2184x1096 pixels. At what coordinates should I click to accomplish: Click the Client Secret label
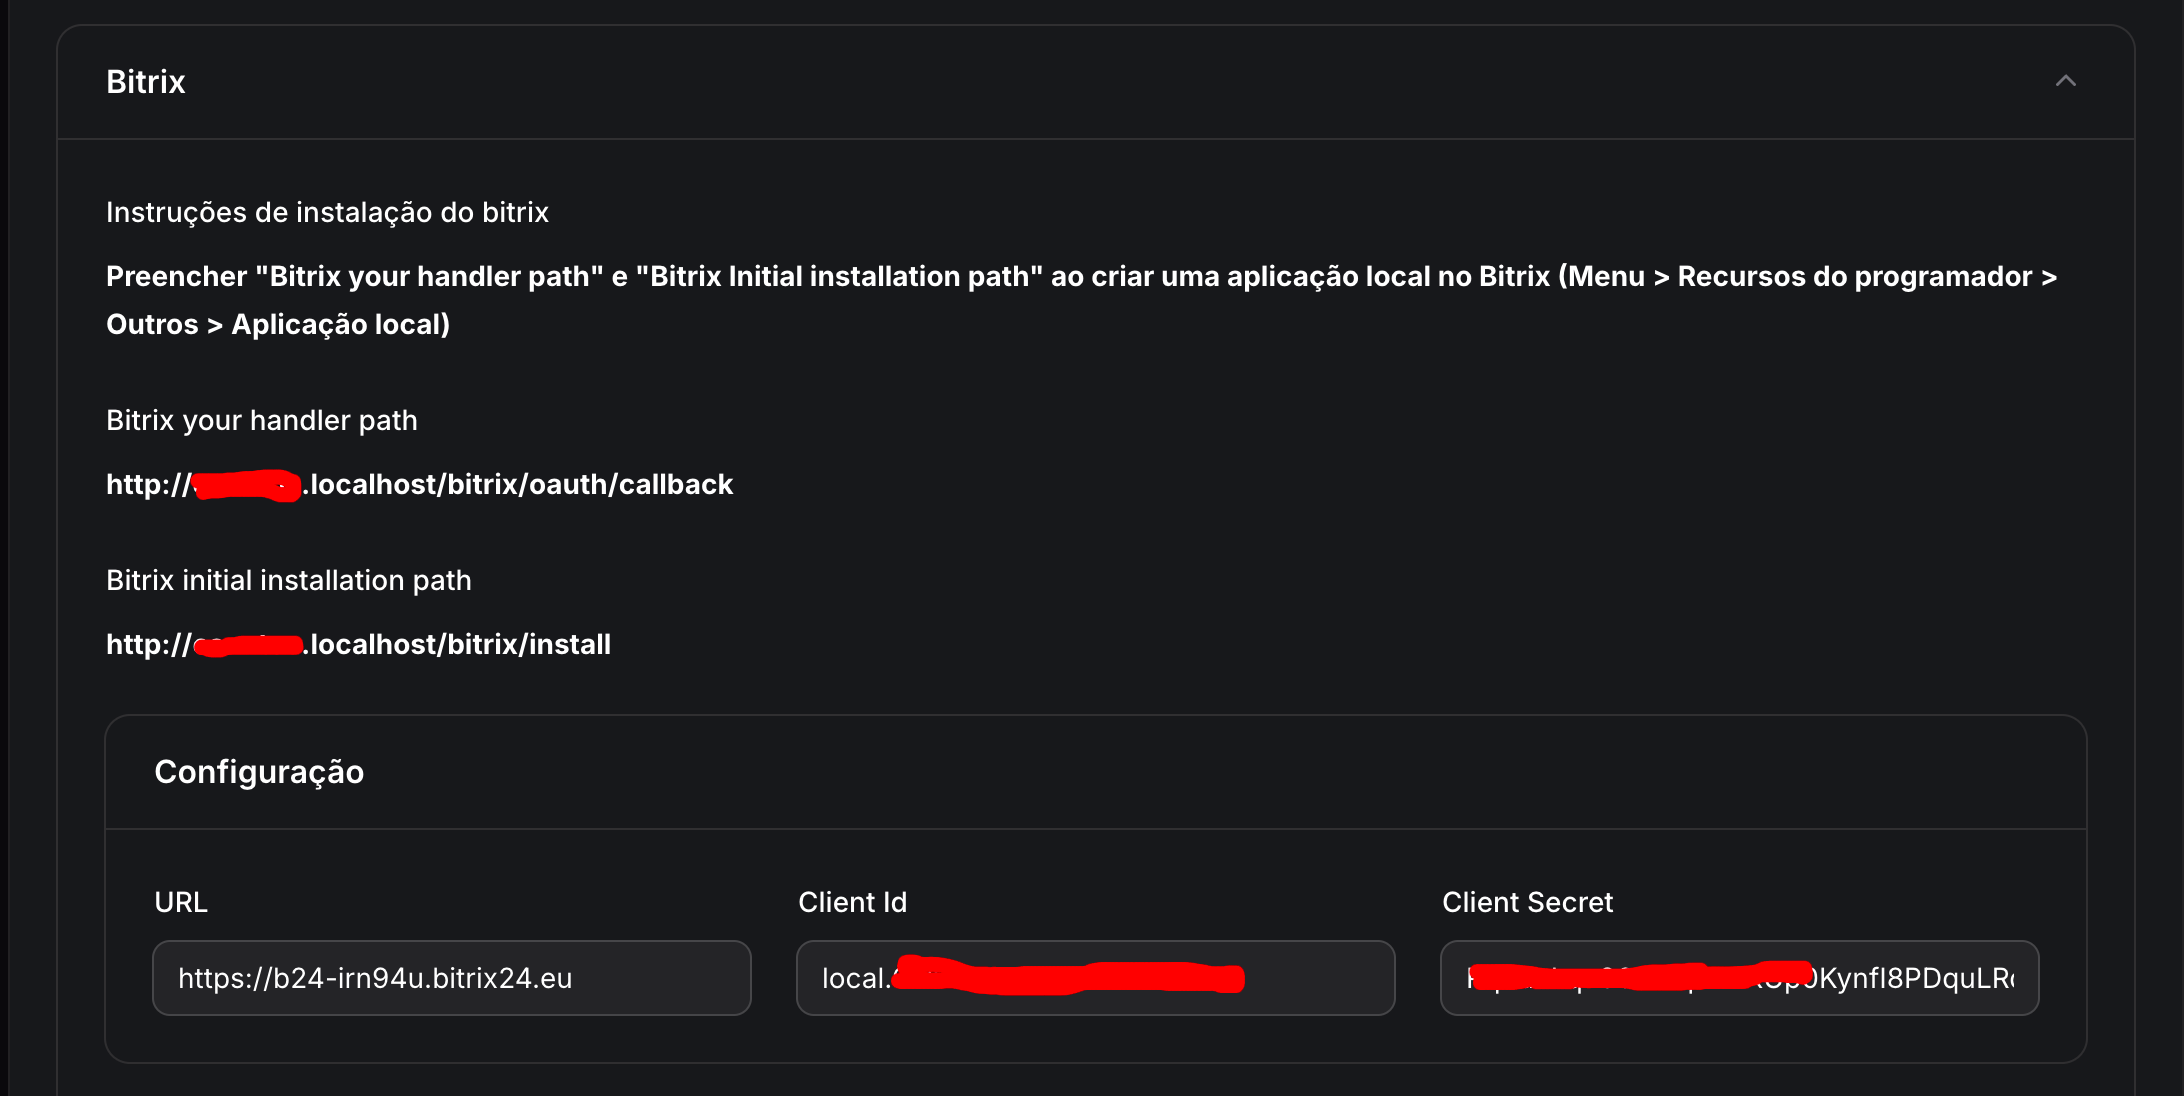point(1528,903)
